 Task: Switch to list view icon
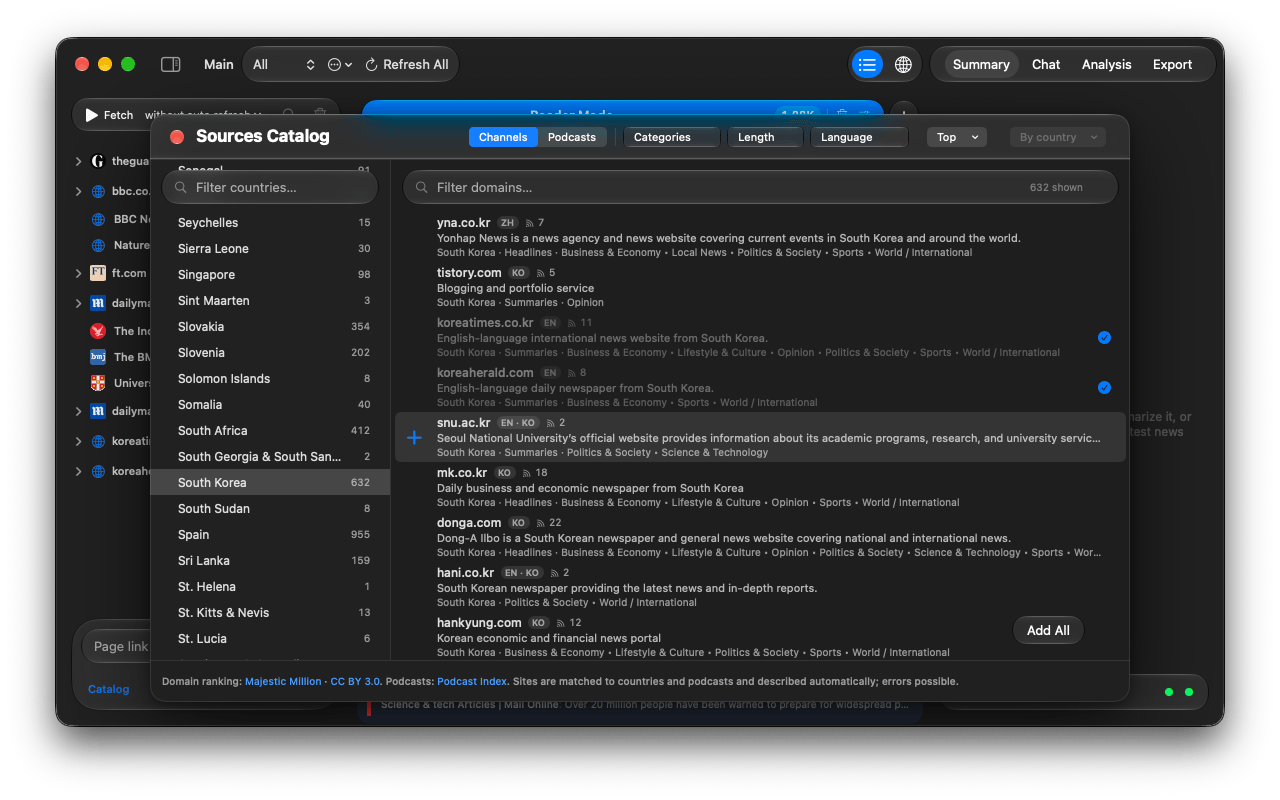pyautogui.click(x=867, y=64)
